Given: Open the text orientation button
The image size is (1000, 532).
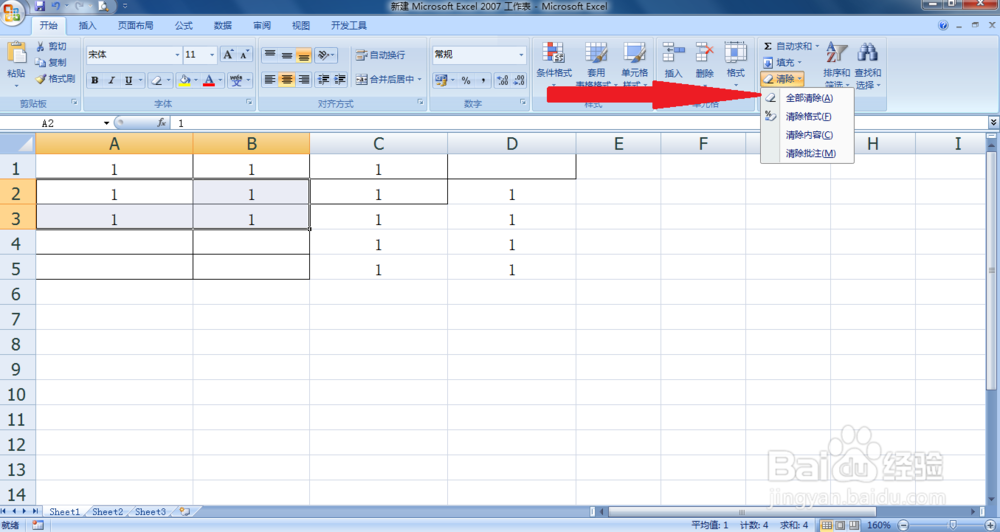Looking at the screenshot, I should coord(326,55).
